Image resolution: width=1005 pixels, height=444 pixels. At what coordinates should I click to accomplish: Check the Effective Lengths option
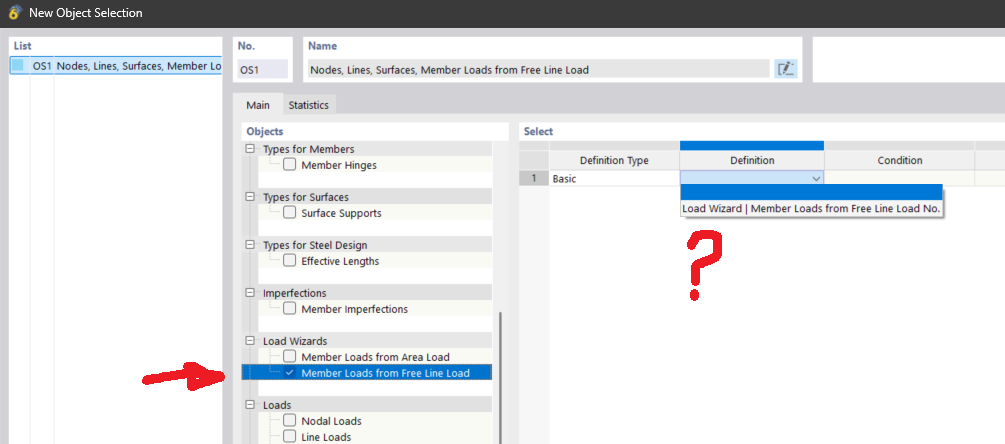click(290, 261)
